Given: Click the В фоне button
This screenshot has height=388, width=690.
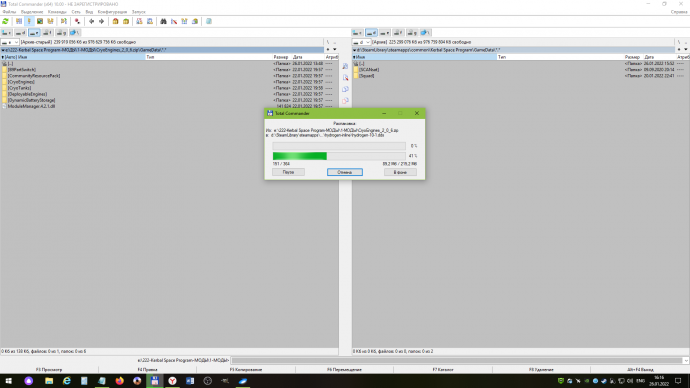Looking at the screenshot, I should [x=400, y=172].
